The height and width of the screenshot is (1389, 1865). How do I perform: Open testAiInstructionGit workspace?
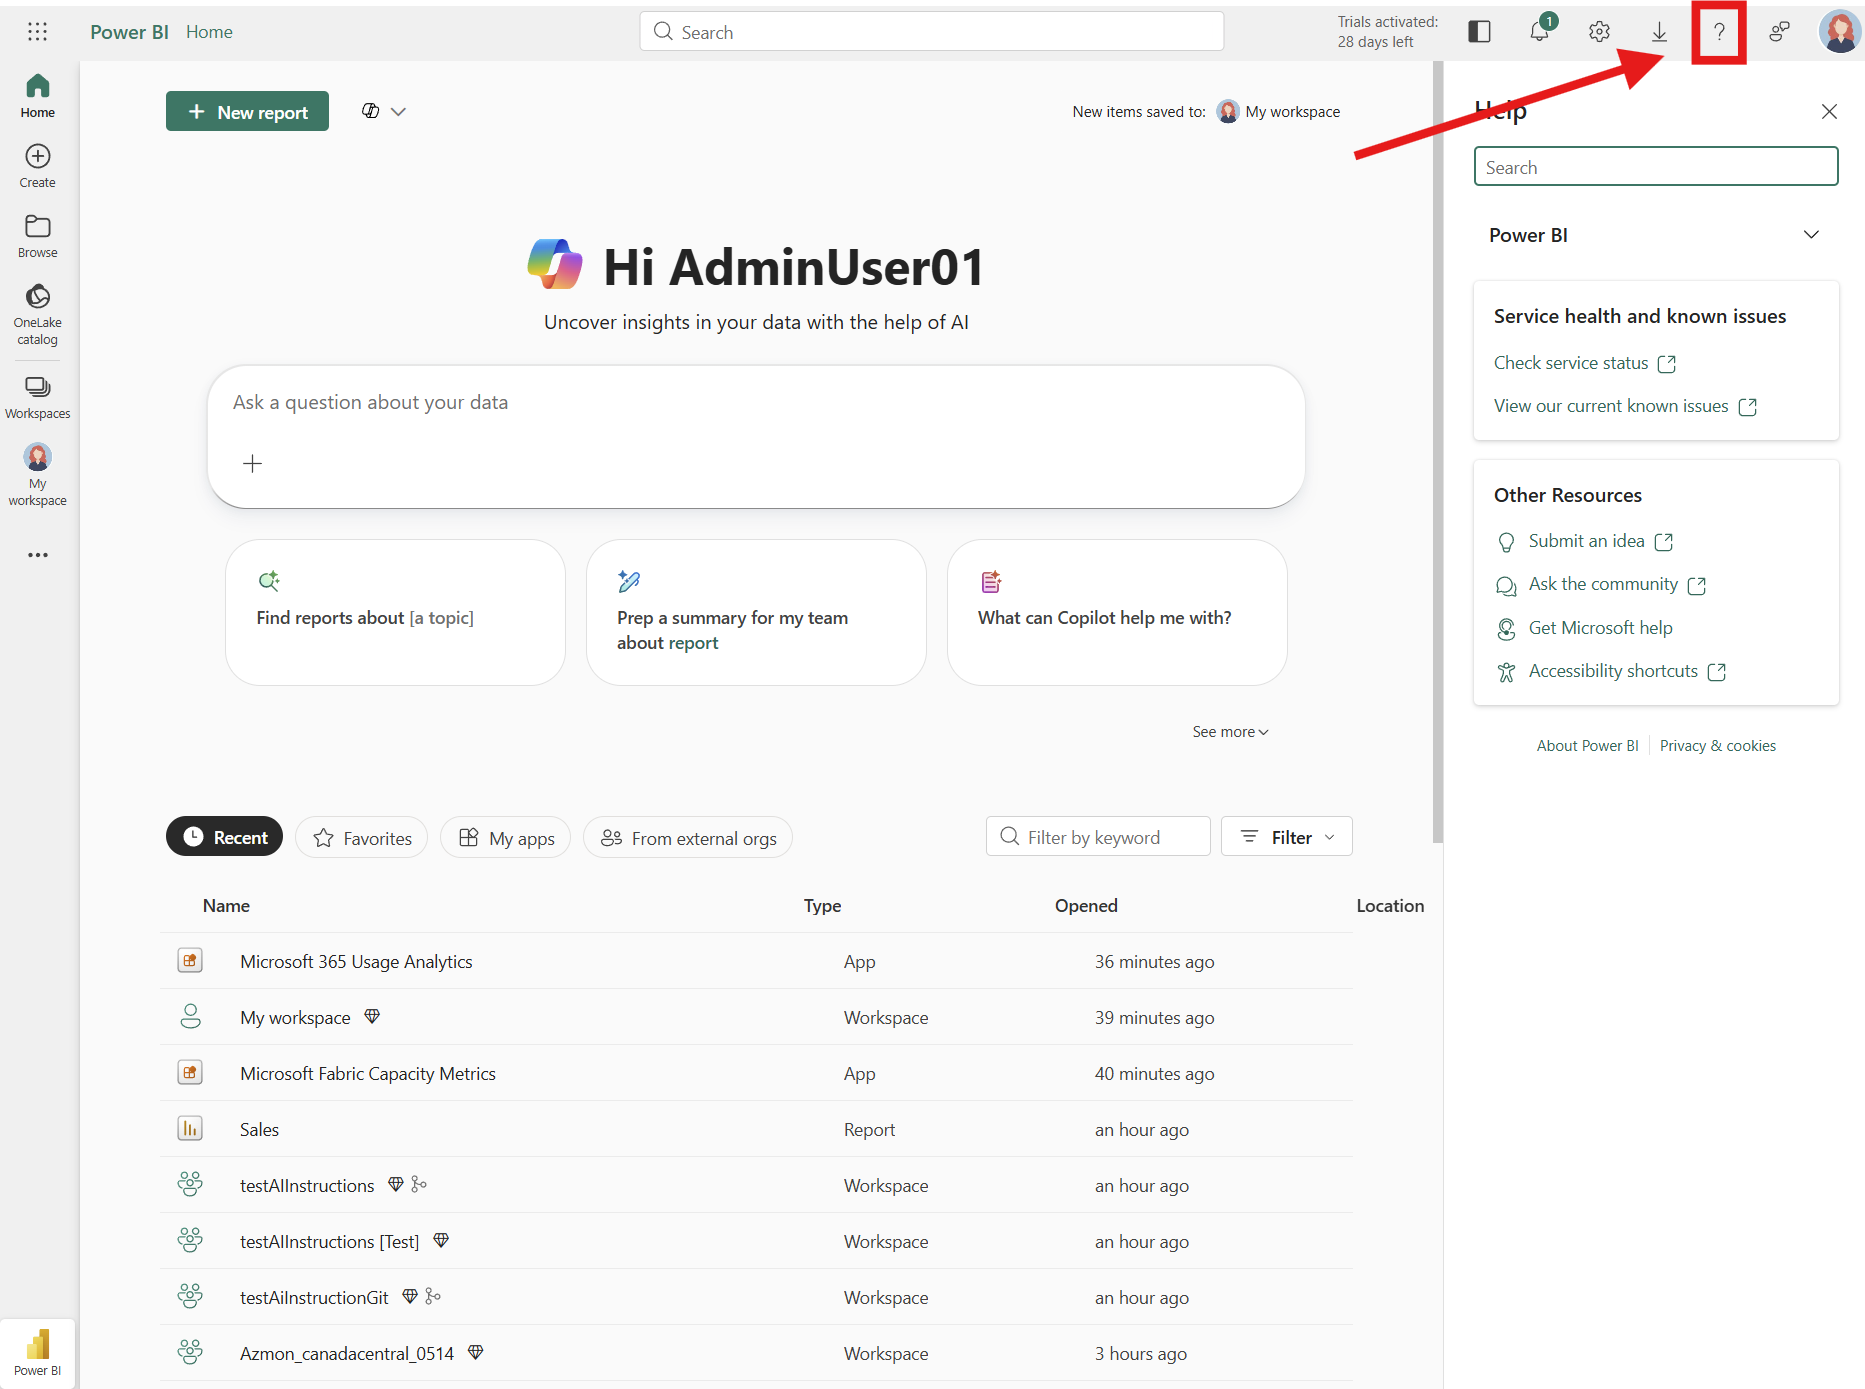point(314,1298)
